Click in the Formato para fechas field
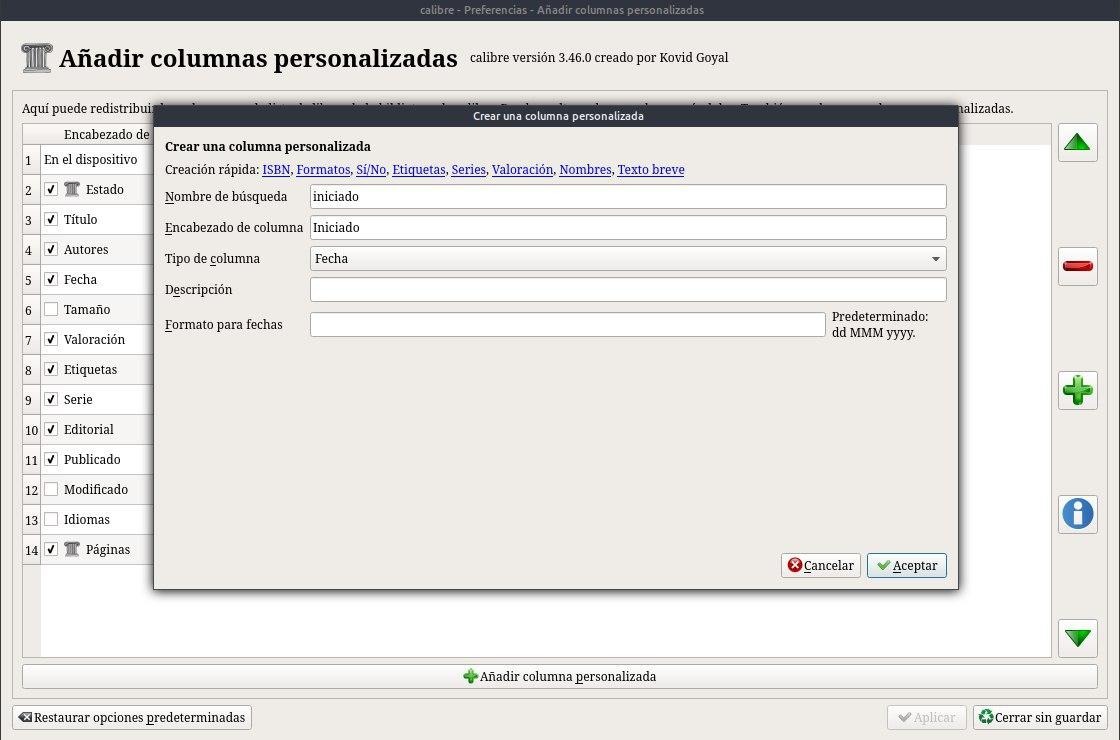 tap(567, 324)
